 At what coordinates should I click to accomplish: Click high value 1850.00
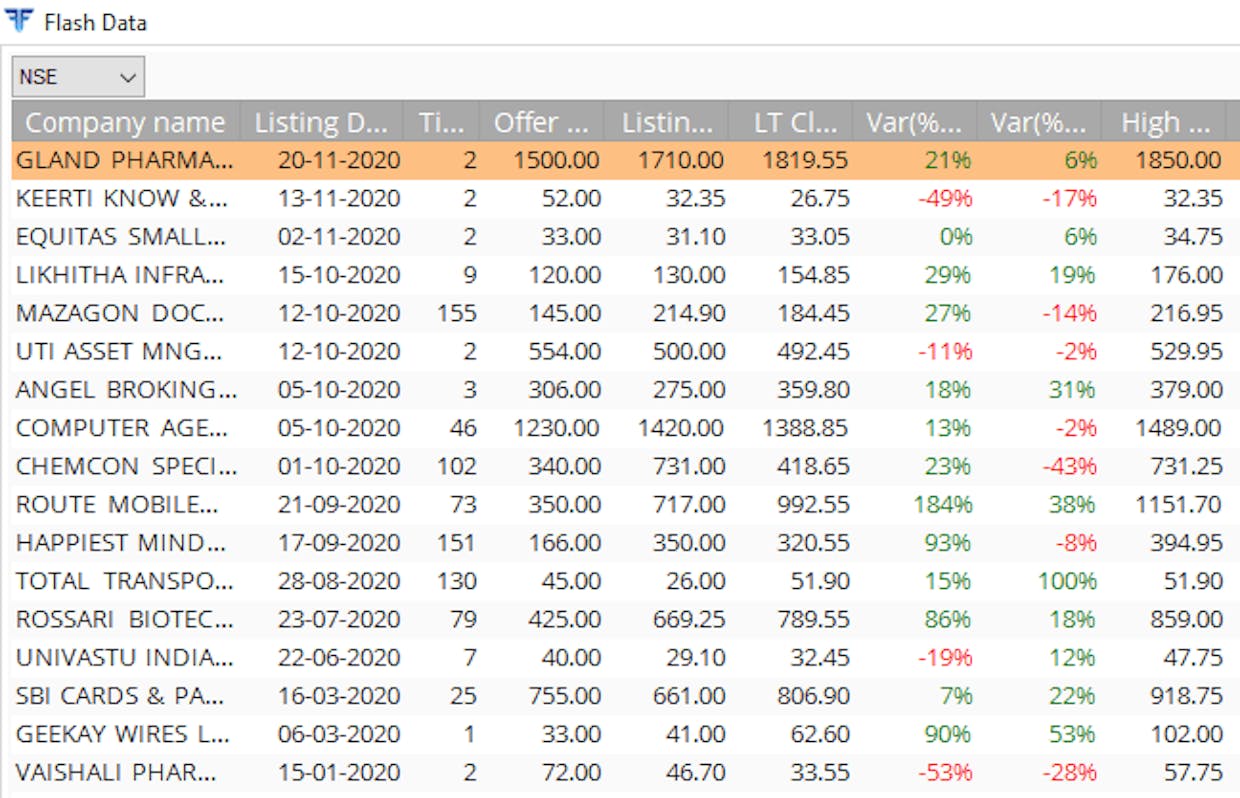tap(1179, 160)
